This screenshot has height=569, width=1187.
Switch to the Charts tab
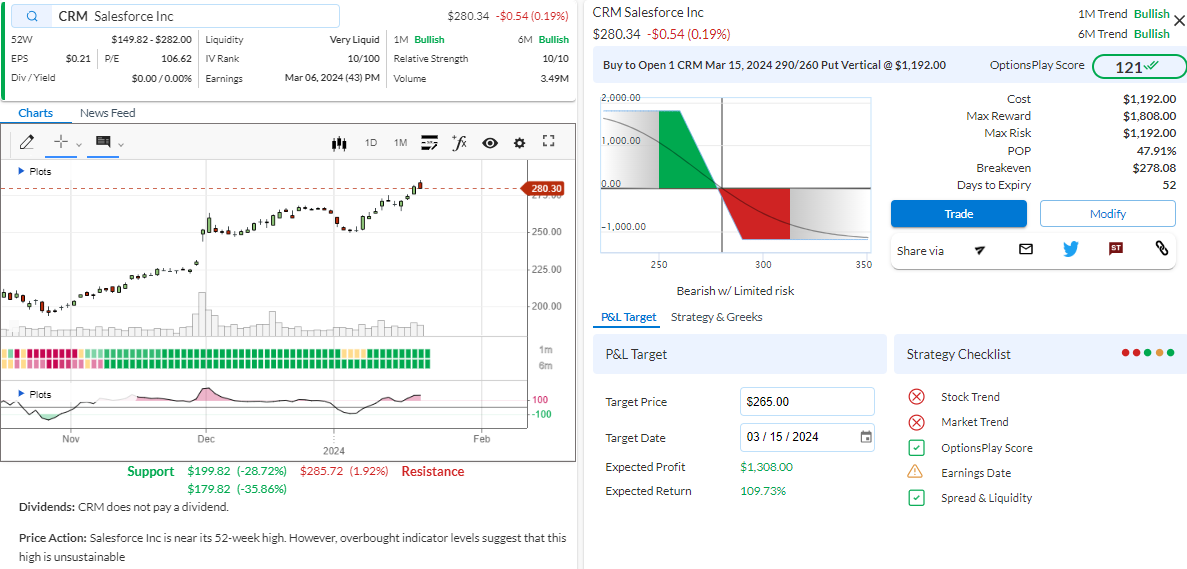coord(36,113)
